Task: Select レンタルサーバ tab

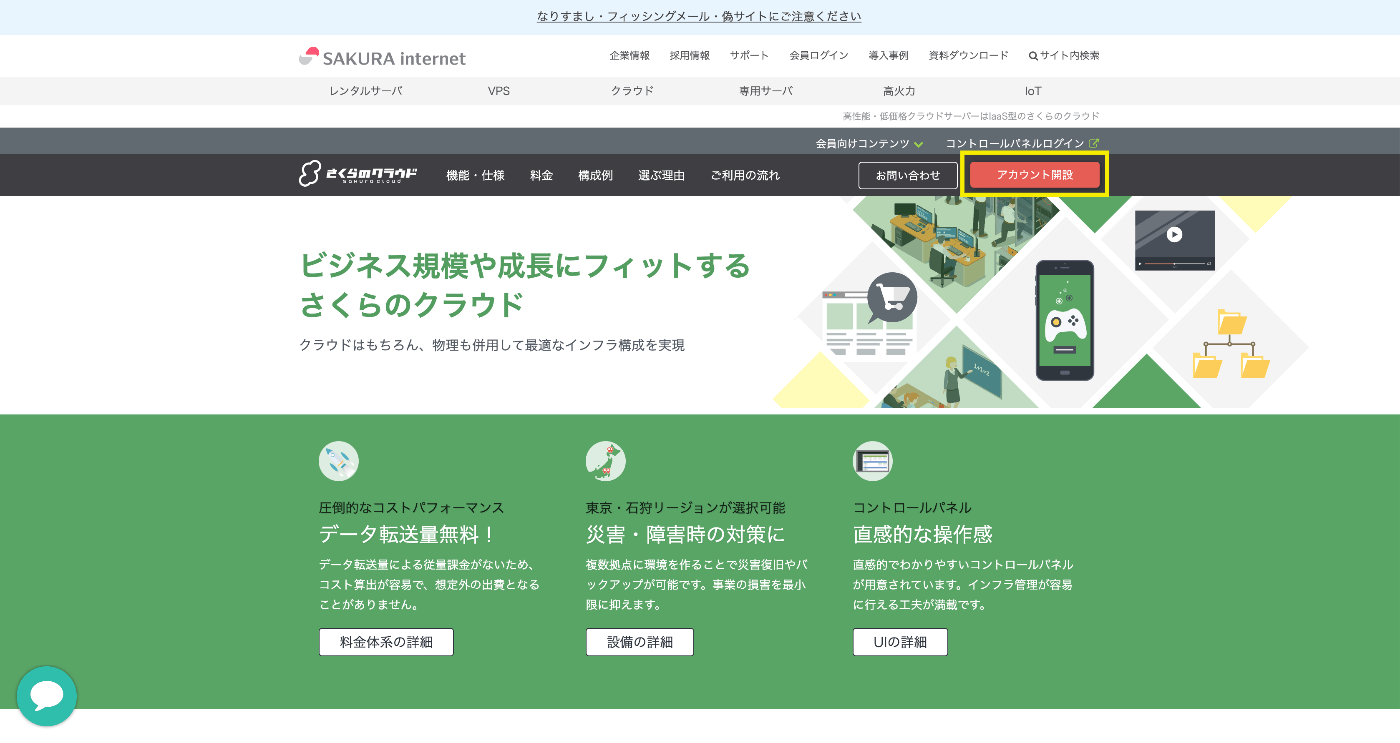Action: click(366, 91)
